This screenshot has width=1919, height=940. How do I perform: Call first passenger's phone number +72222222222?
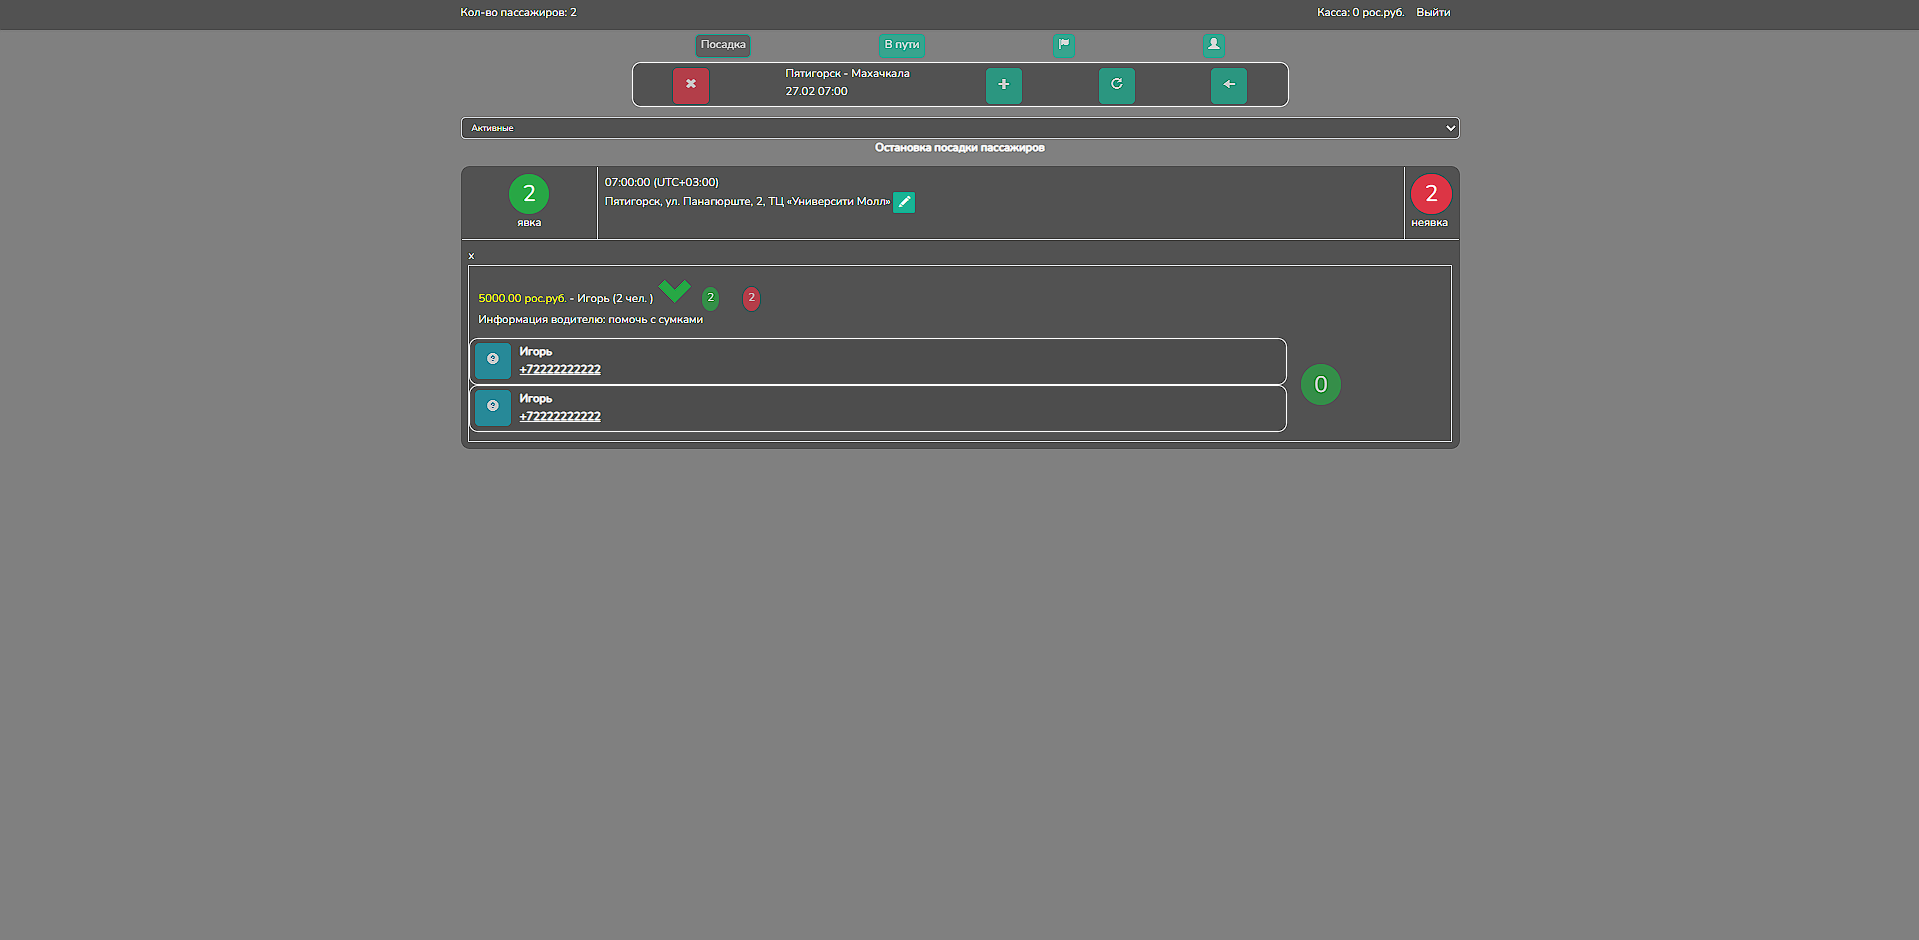click(x=560, y=370)
